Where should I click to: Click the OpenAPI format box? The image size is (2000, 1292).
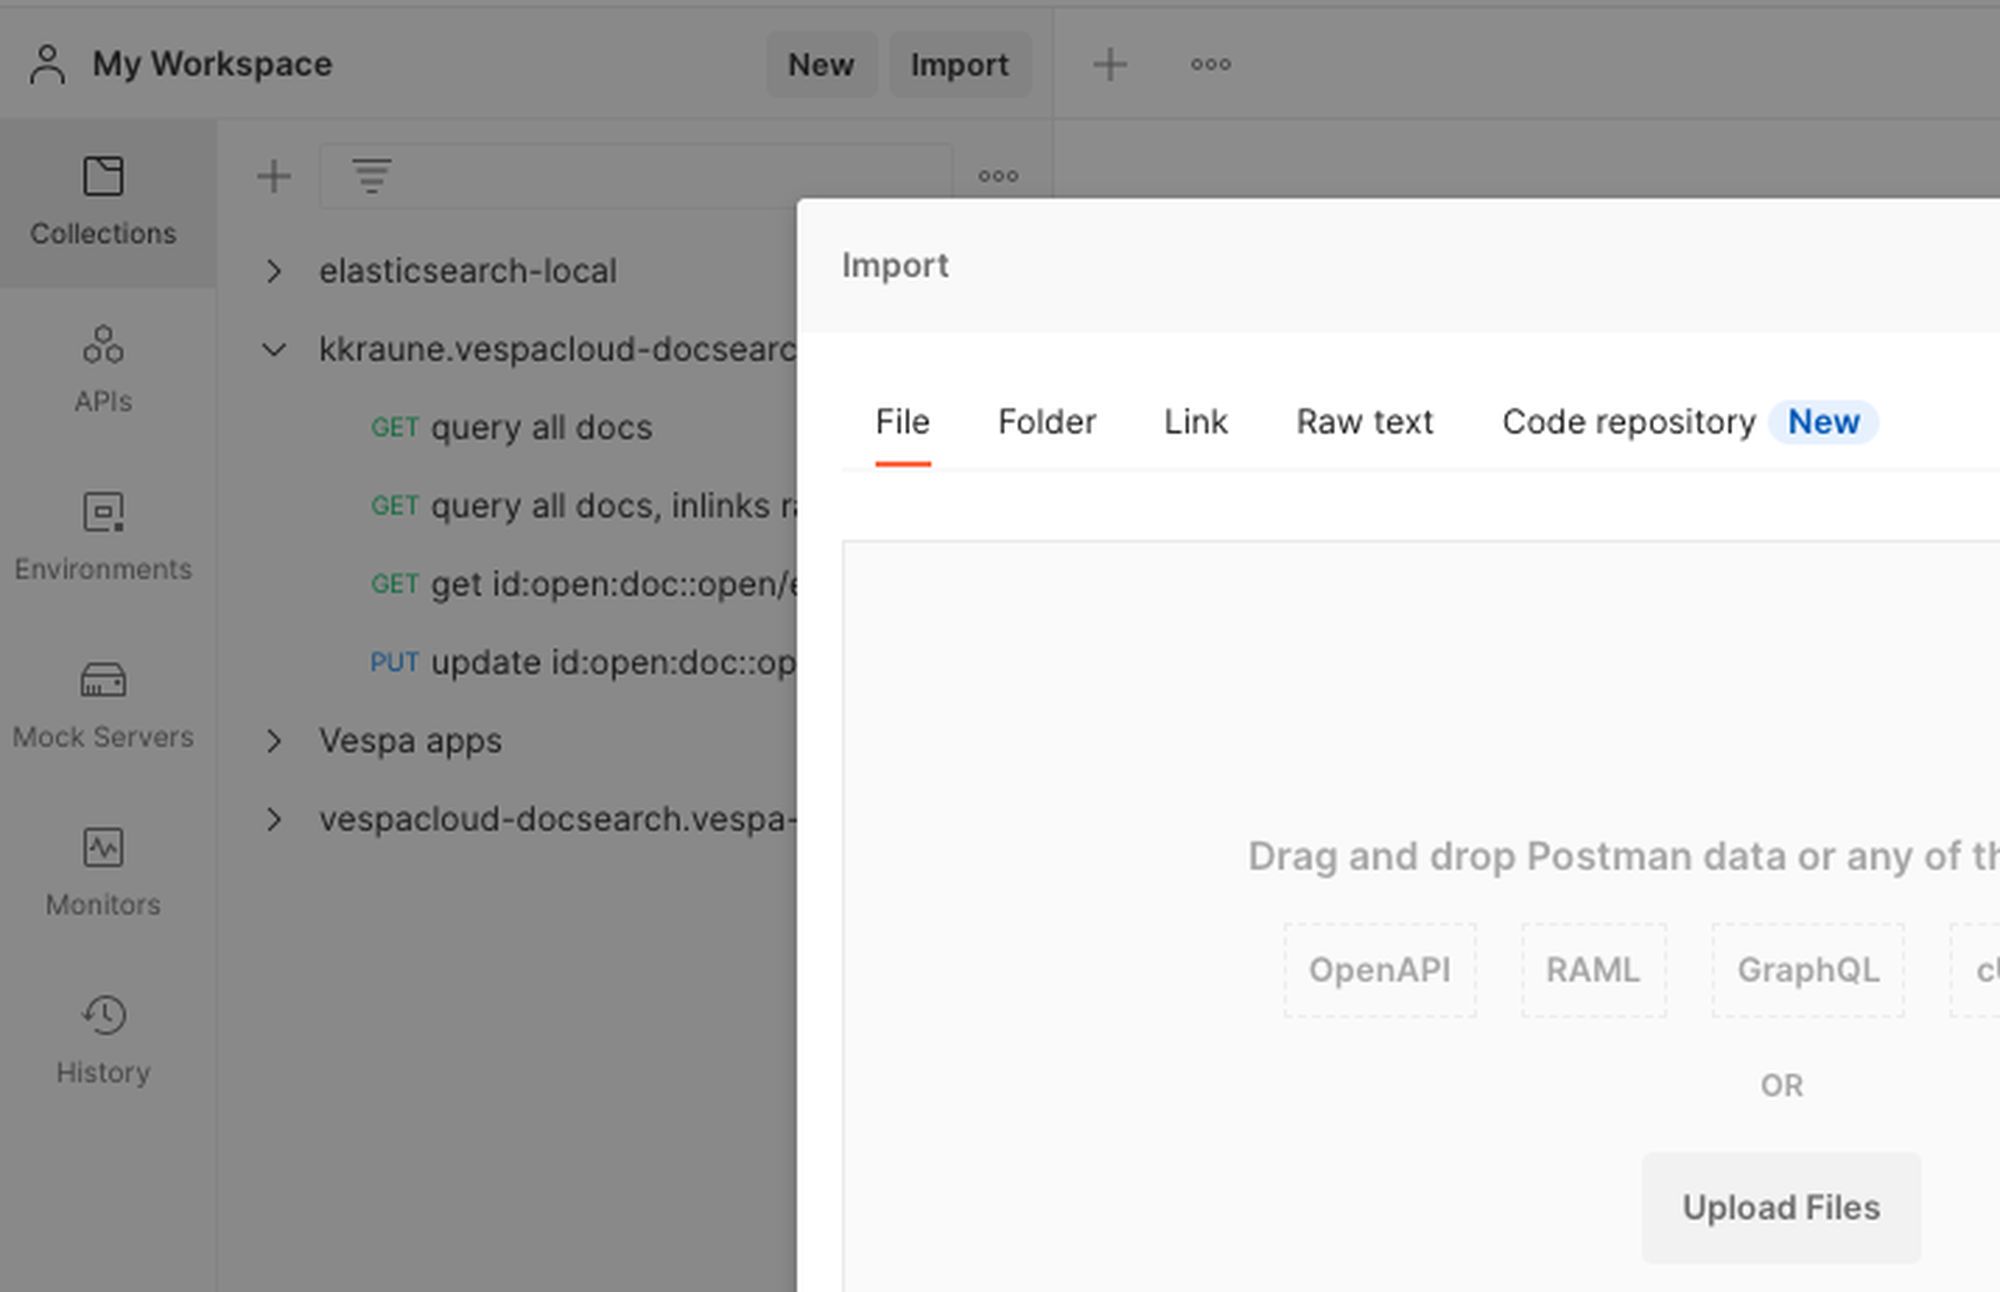(x=1380, y=970)
